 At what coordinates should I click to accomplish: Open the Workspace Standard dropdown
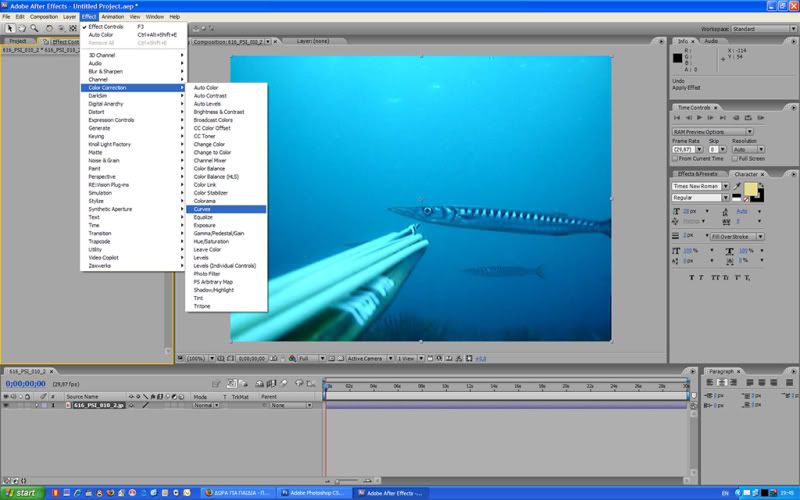764,29
